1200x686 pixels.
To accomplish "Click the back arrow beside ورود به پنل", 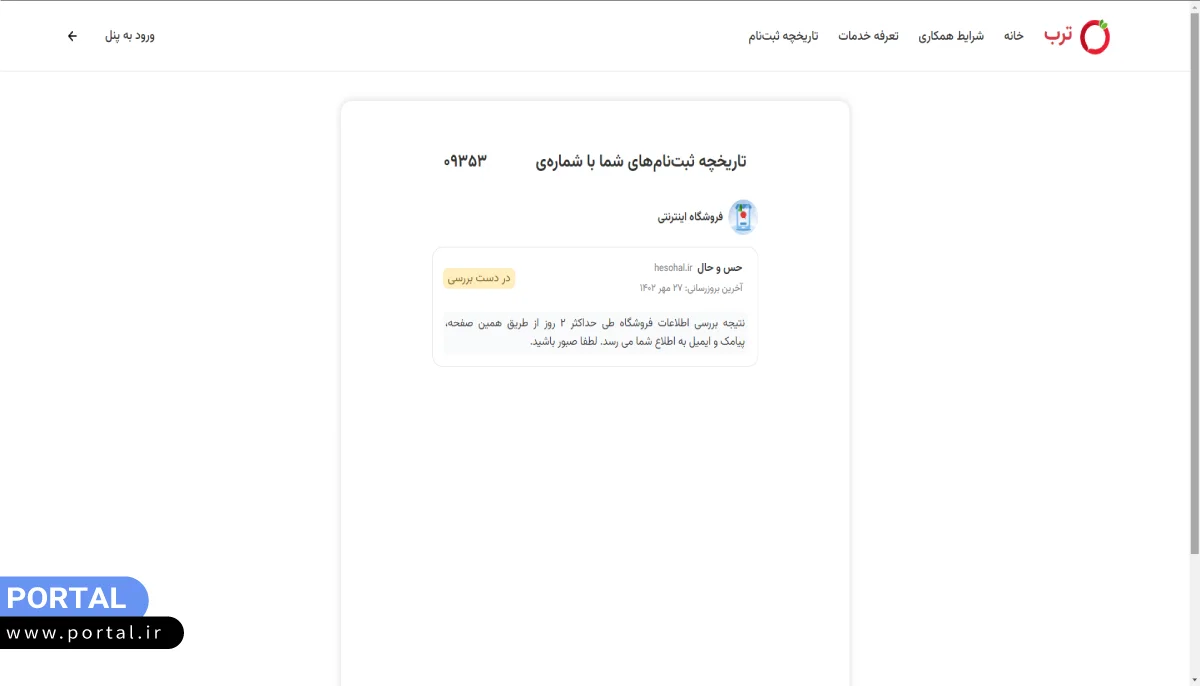I will (x=71, y=35).
